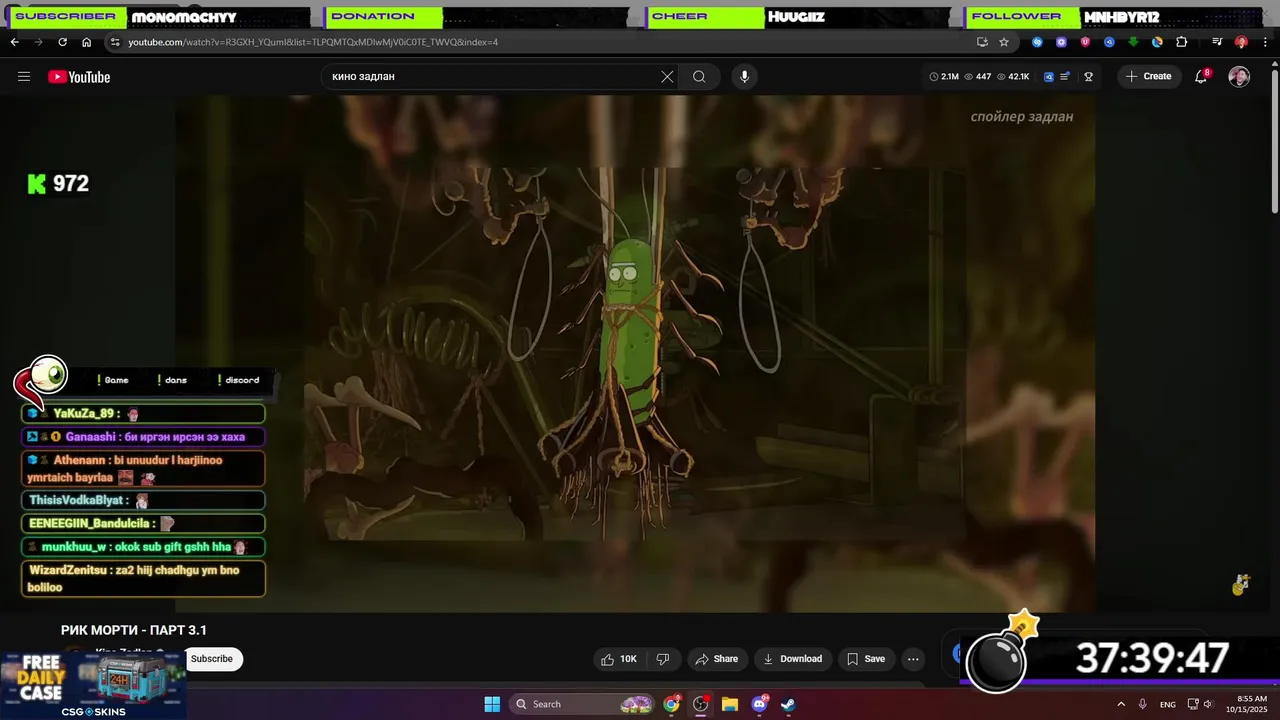Screen dimensions: 1280x720
Task: Open the browser home page
Action: pos(87,42)
